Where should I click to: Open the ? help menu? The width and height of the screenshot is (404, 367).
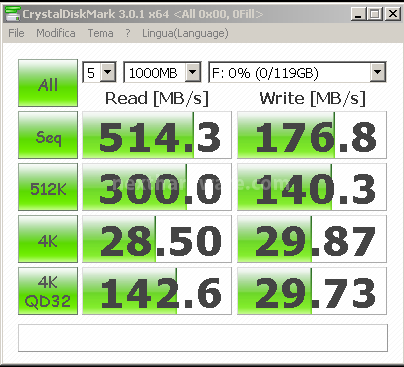pos(128,33)
